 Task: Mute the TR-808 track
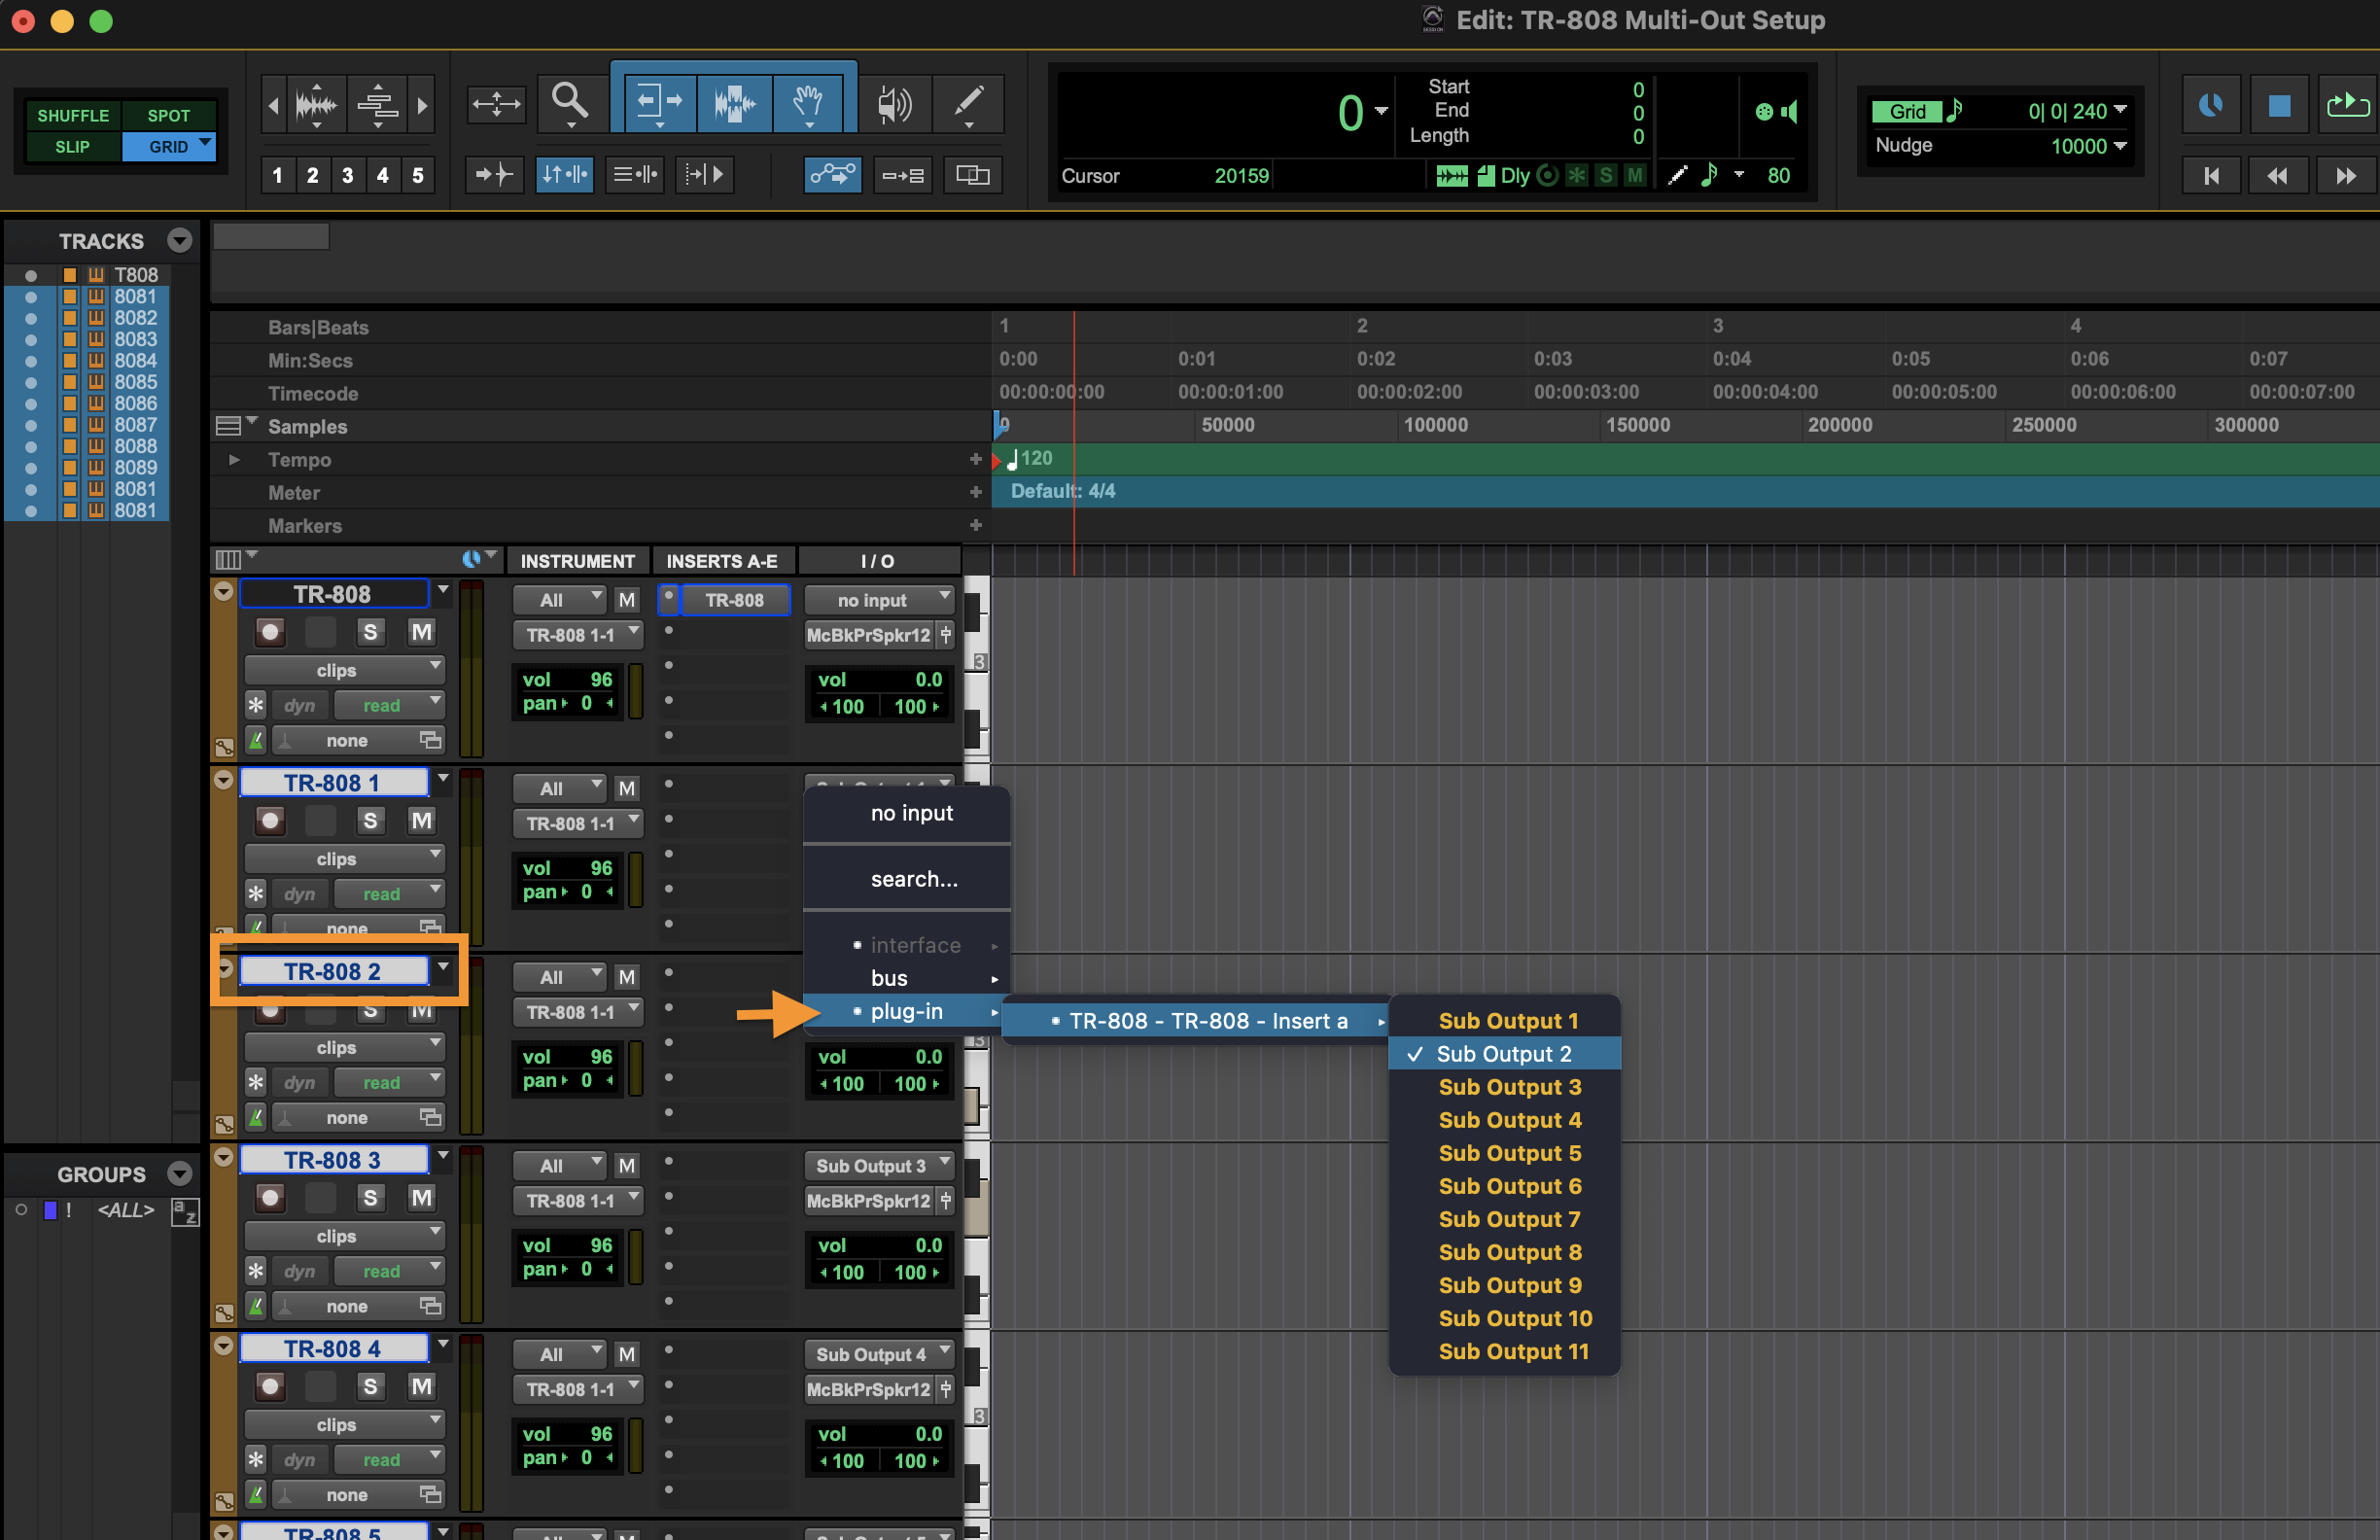[x=422, y=632]
